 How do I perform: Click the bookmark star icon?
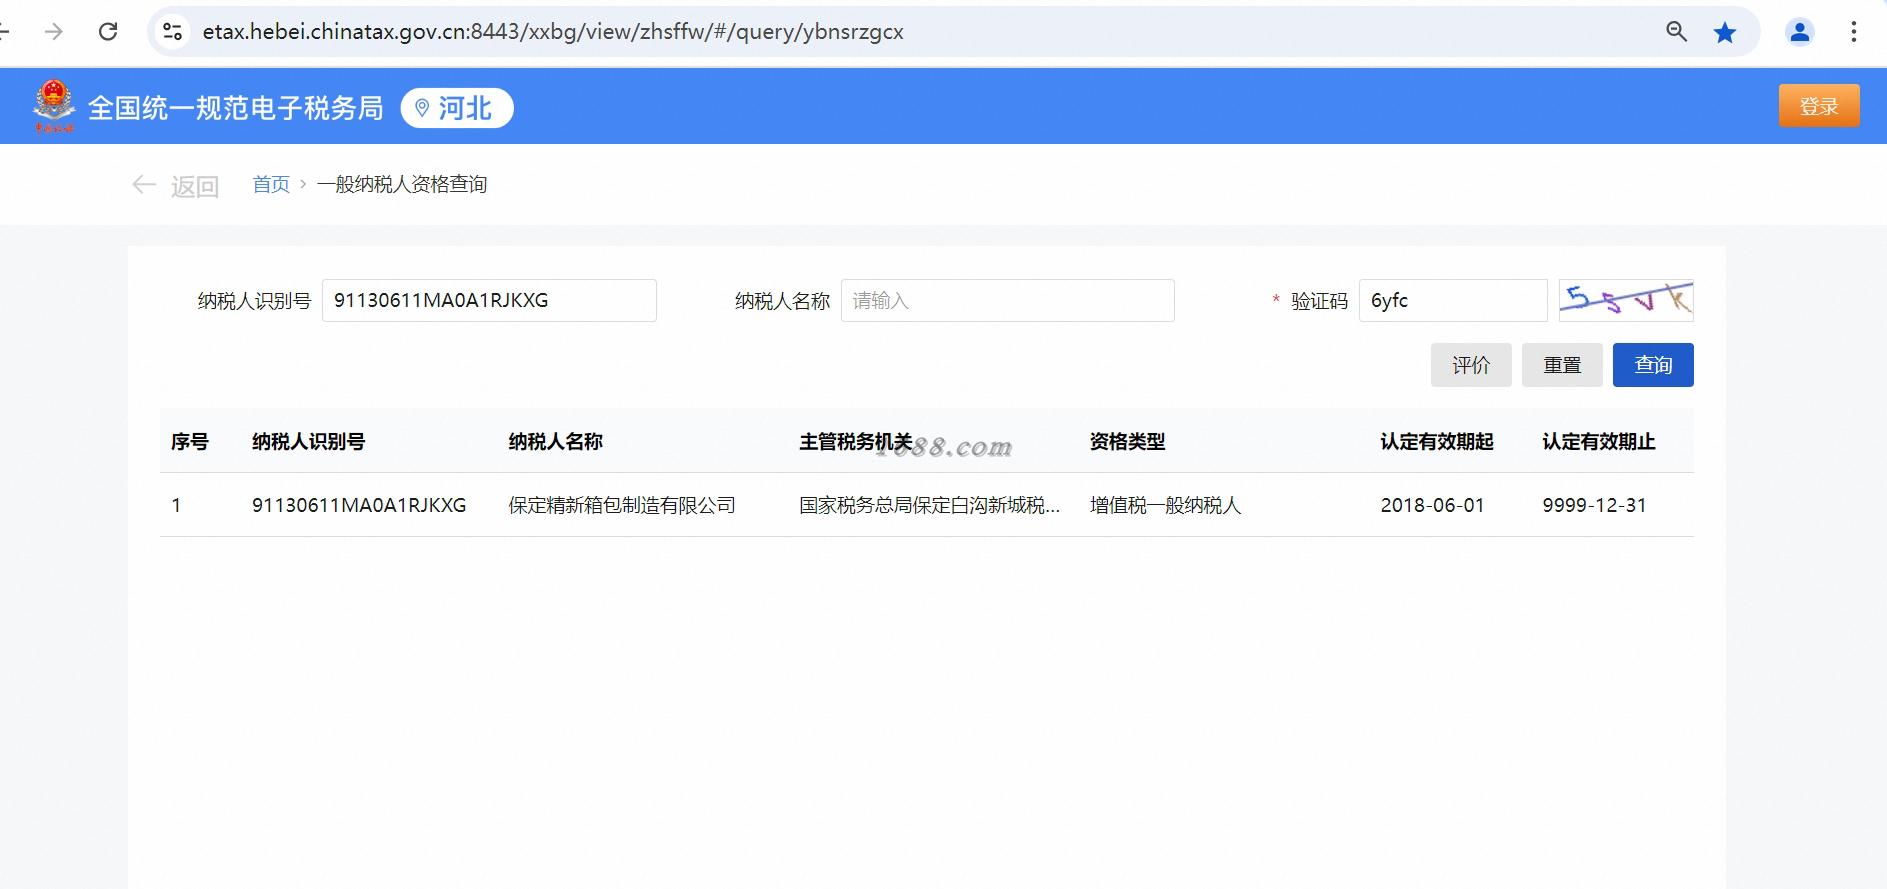pyautogui.click(x=1725, y=33)
